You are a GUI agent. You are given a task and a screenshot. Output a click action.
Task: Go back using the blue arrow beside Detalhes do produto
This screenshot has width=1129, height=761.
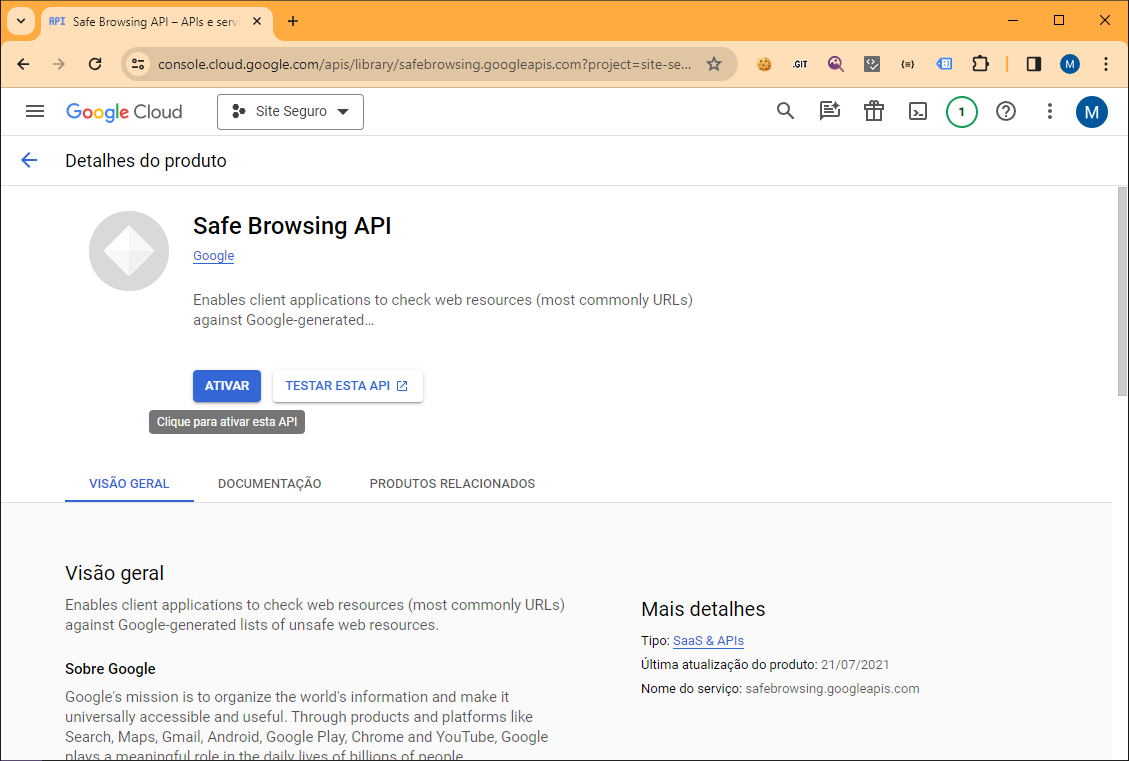click(x=29, y=160)
